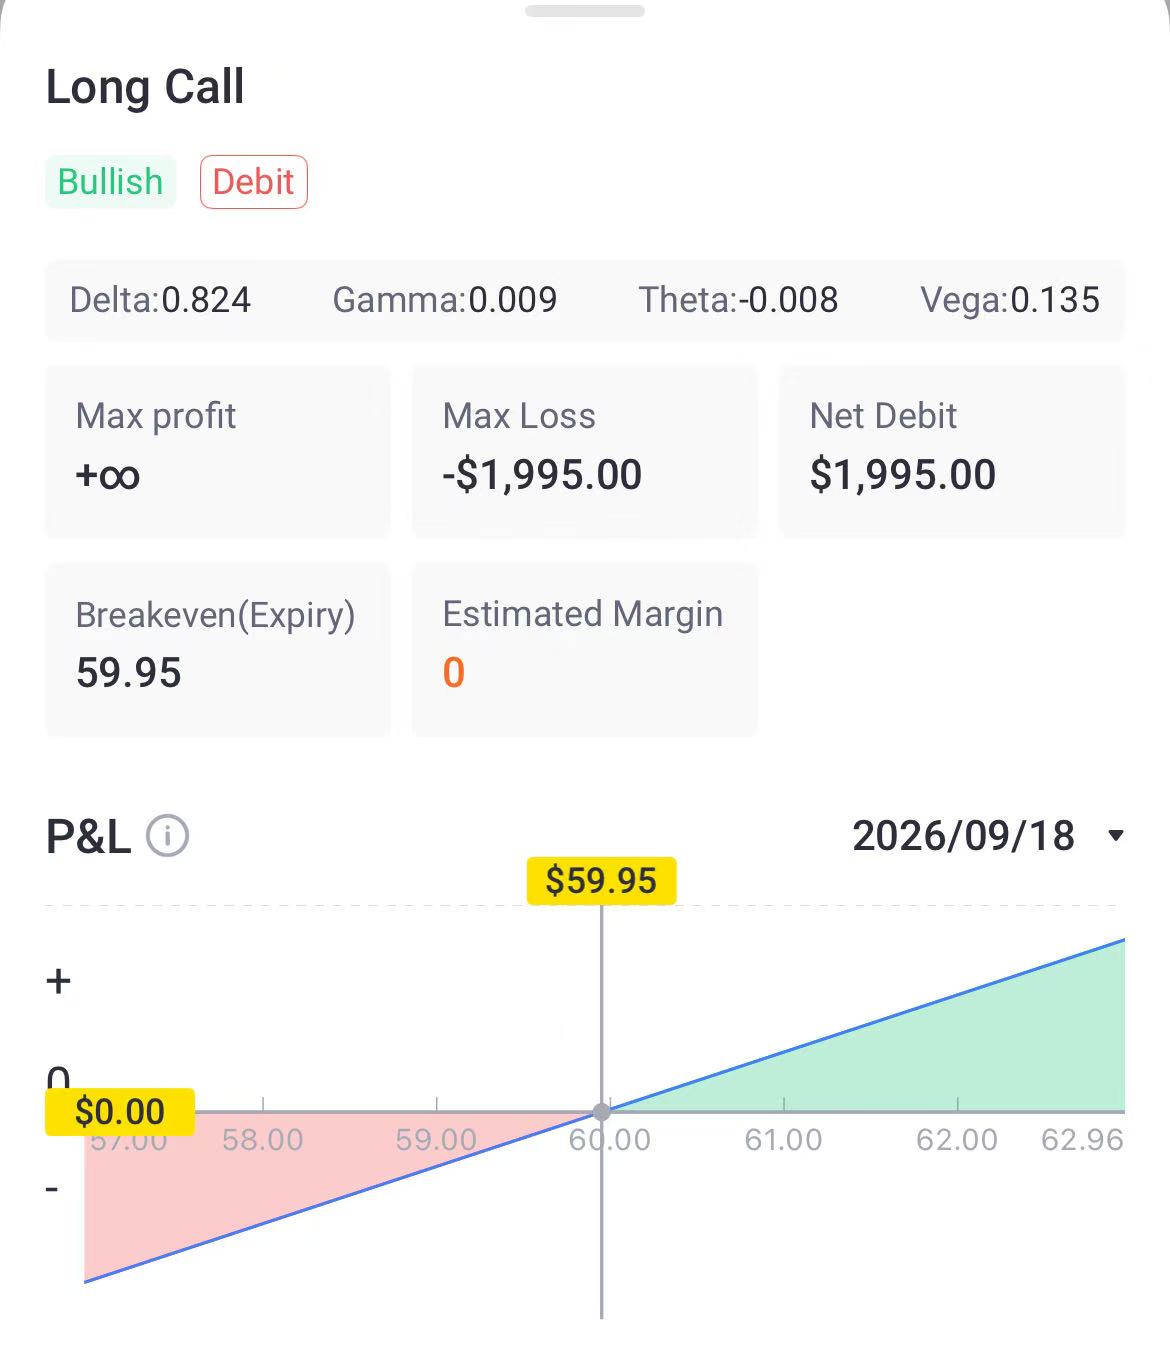This screenshot has height=1355, width=1170.
Task: Open the 2026/09/18 expiry date dropdown
Action: [x=964, y=836]
